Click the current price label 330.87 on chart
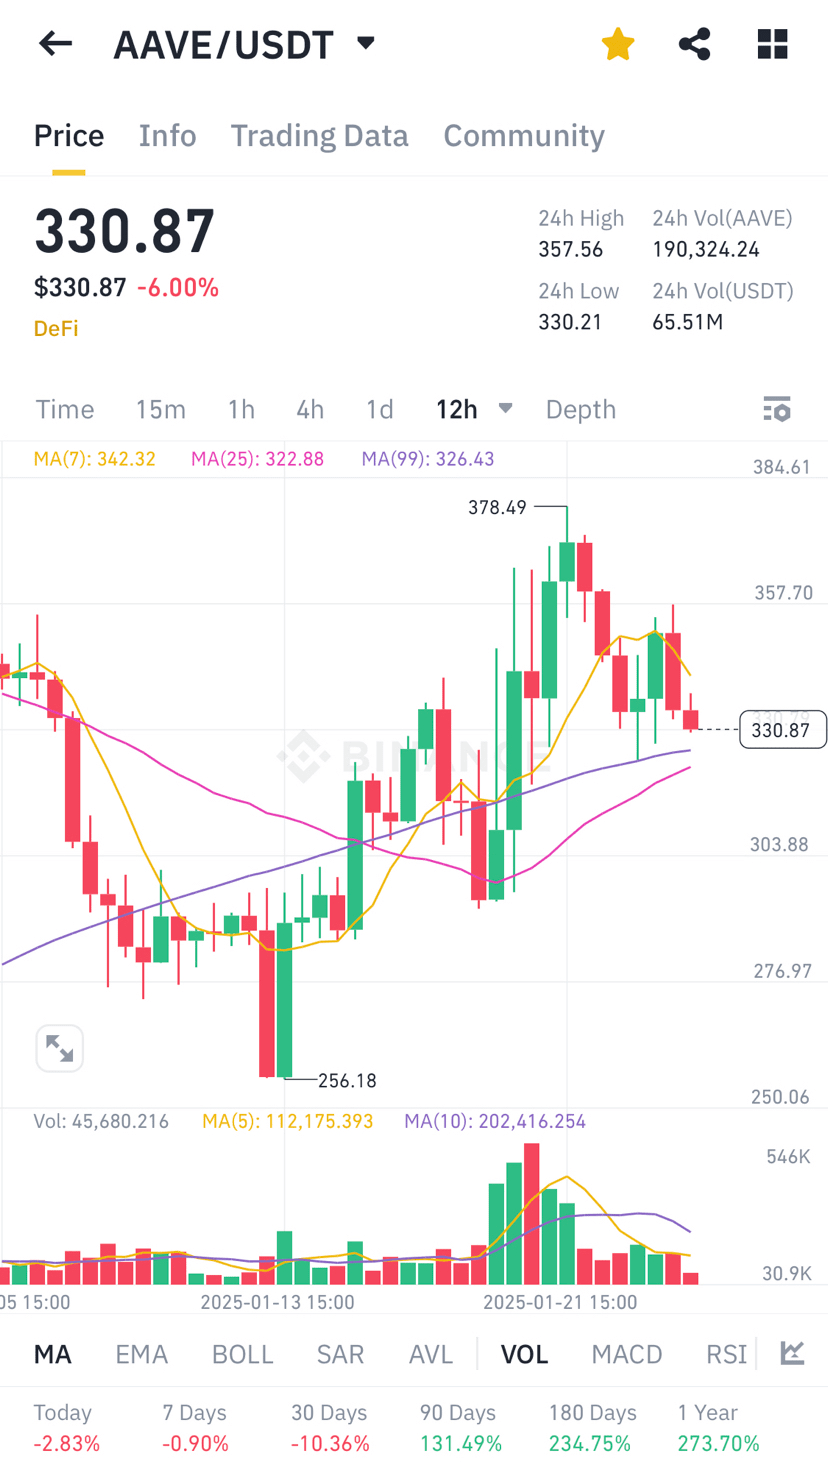The image size is (828, 1462). [x=781, y=730]
